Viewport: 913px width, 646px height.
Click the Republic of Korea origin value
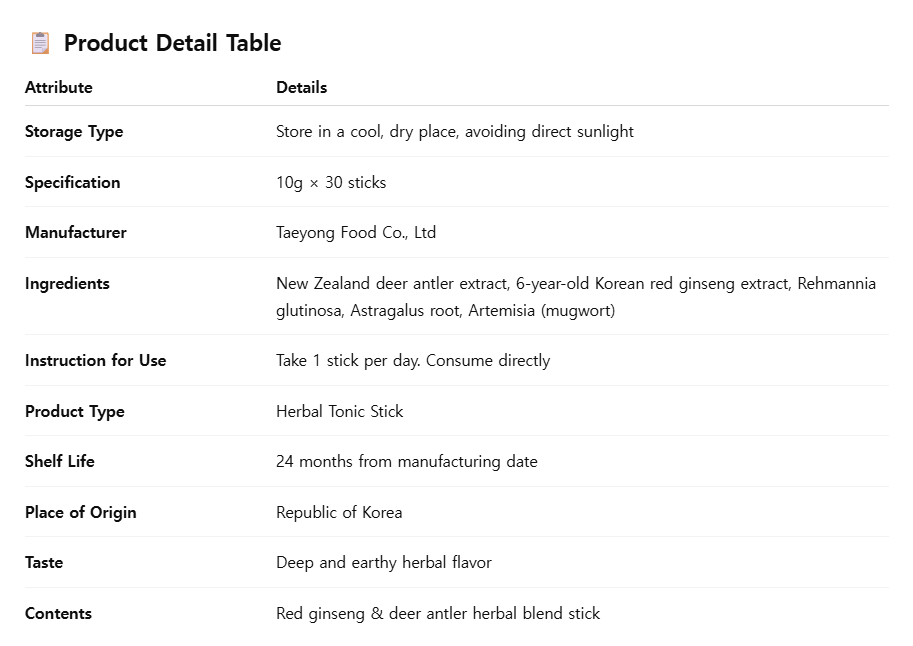[x=339, y=512]
